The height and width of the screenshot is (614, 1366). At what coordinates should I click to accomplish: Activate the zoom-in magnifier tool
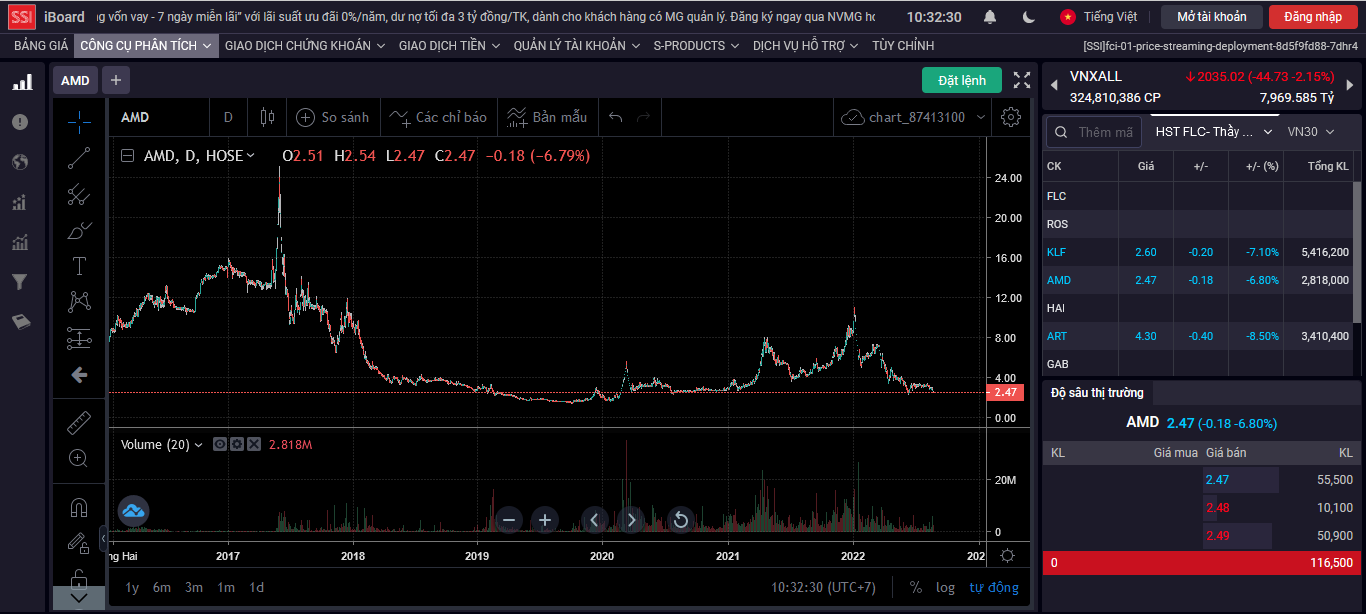point(79,459)
